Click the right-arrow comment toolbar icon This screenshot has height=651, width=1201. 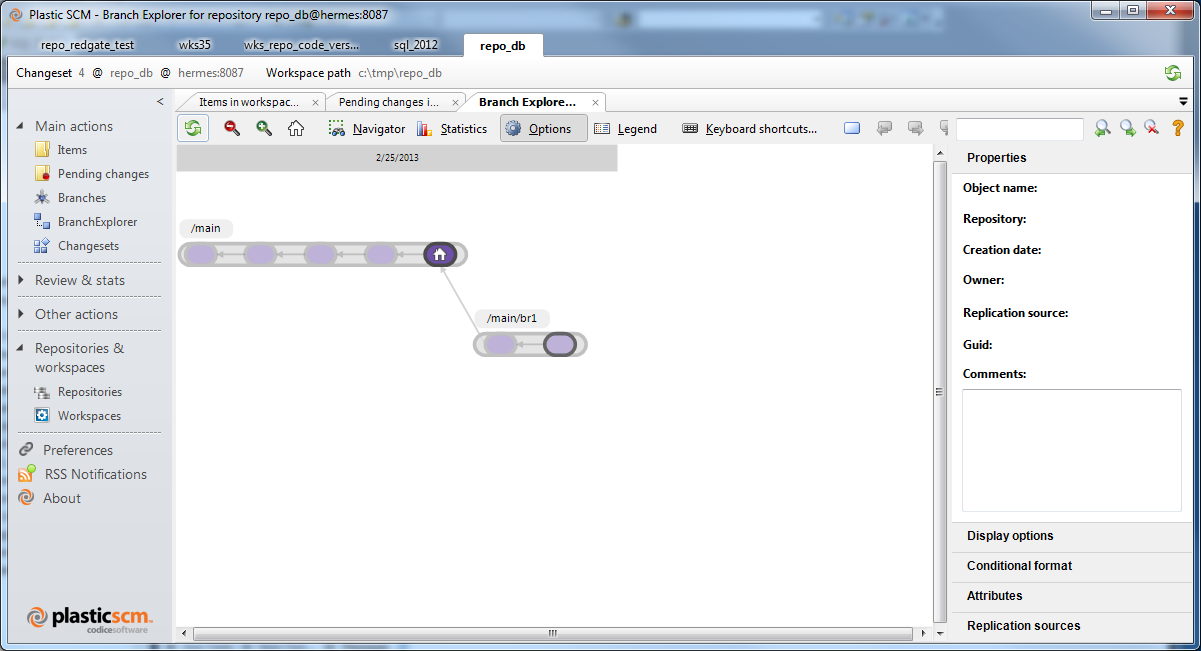point(915,128)
